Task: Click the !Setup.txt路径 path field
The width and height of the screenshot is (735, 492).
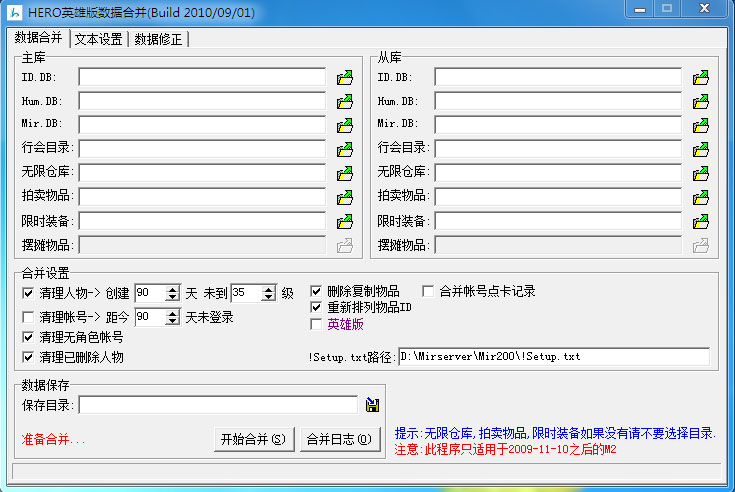Action: pyautogui.click(x=554, y=357)
